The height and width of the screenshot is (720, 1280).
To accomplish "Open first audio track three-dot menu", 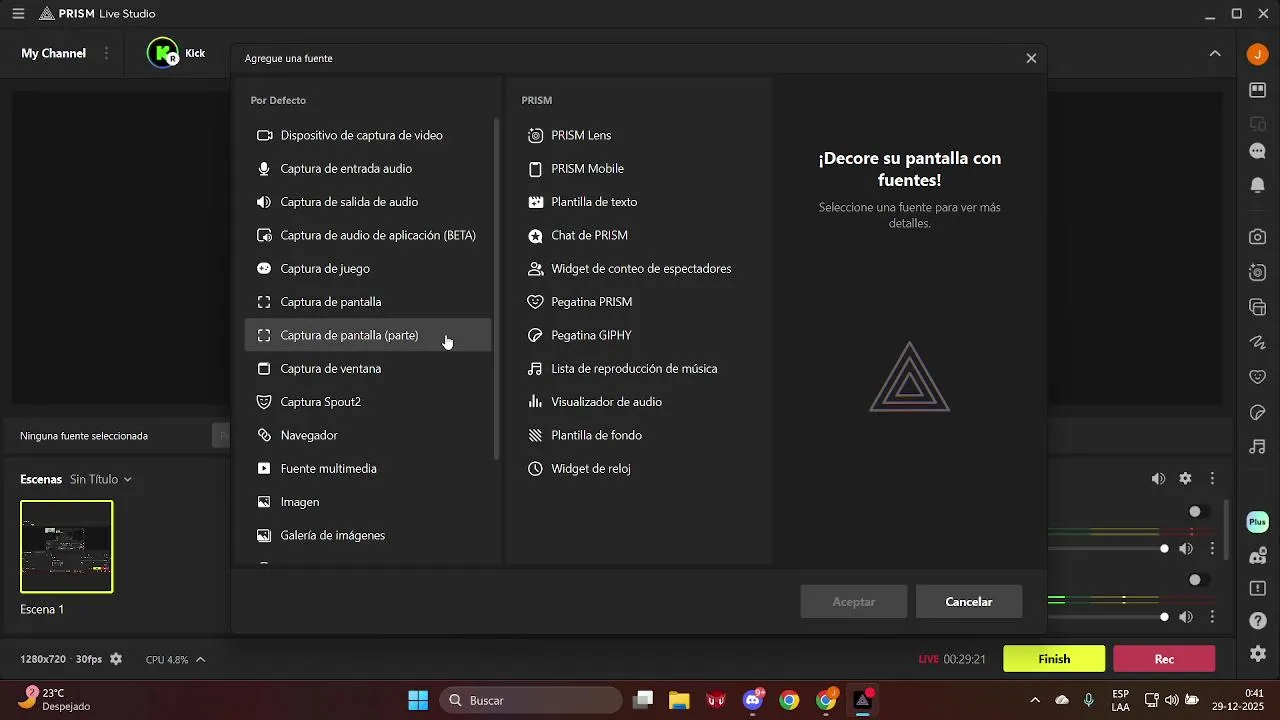I will point(1212,549).
